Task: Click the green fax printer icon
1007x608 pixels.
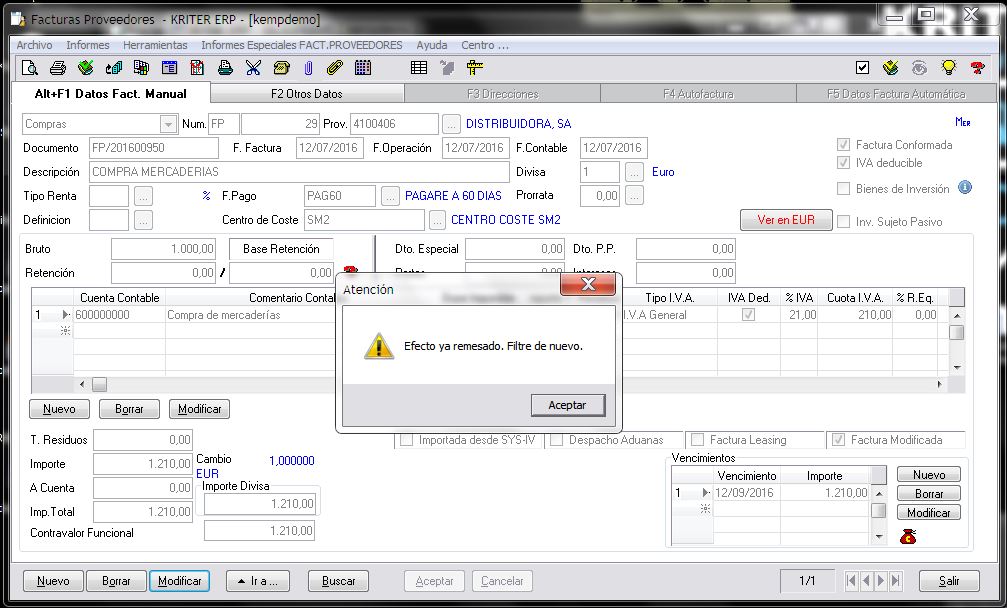Action: click(225, 67)
